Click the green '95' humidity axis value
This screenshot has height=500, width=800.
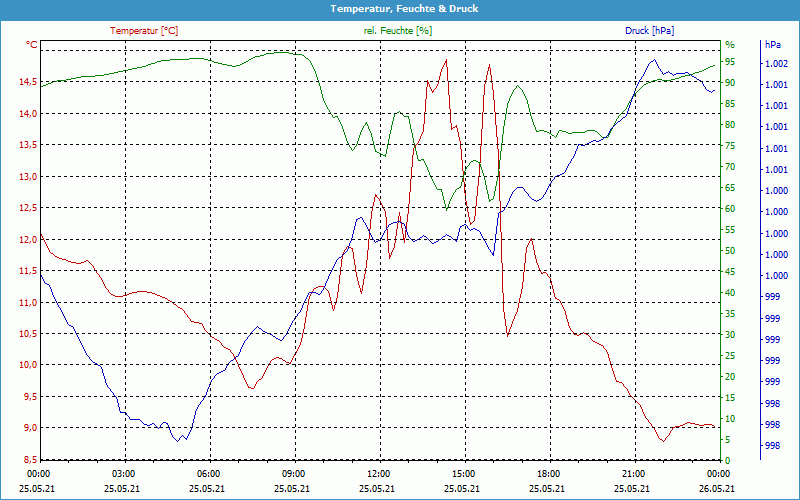tap(730, 62)
